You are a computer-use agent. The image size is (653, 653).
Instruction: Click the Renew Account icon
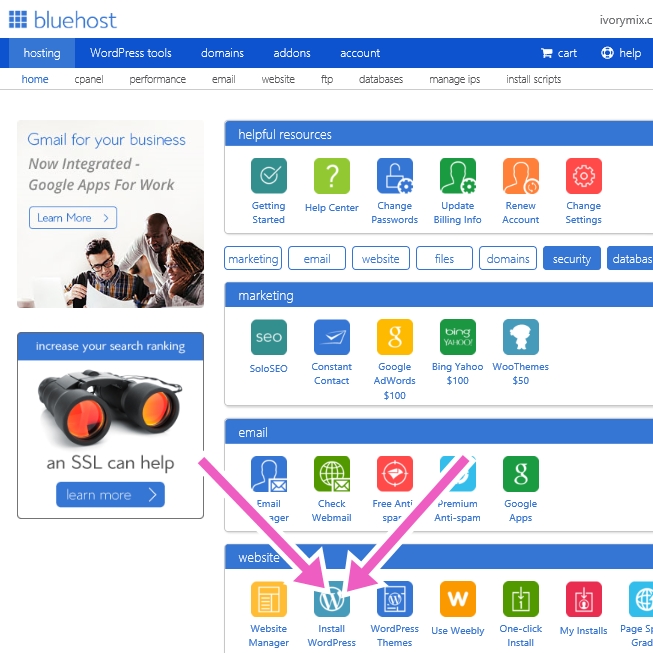coord(521,176)
